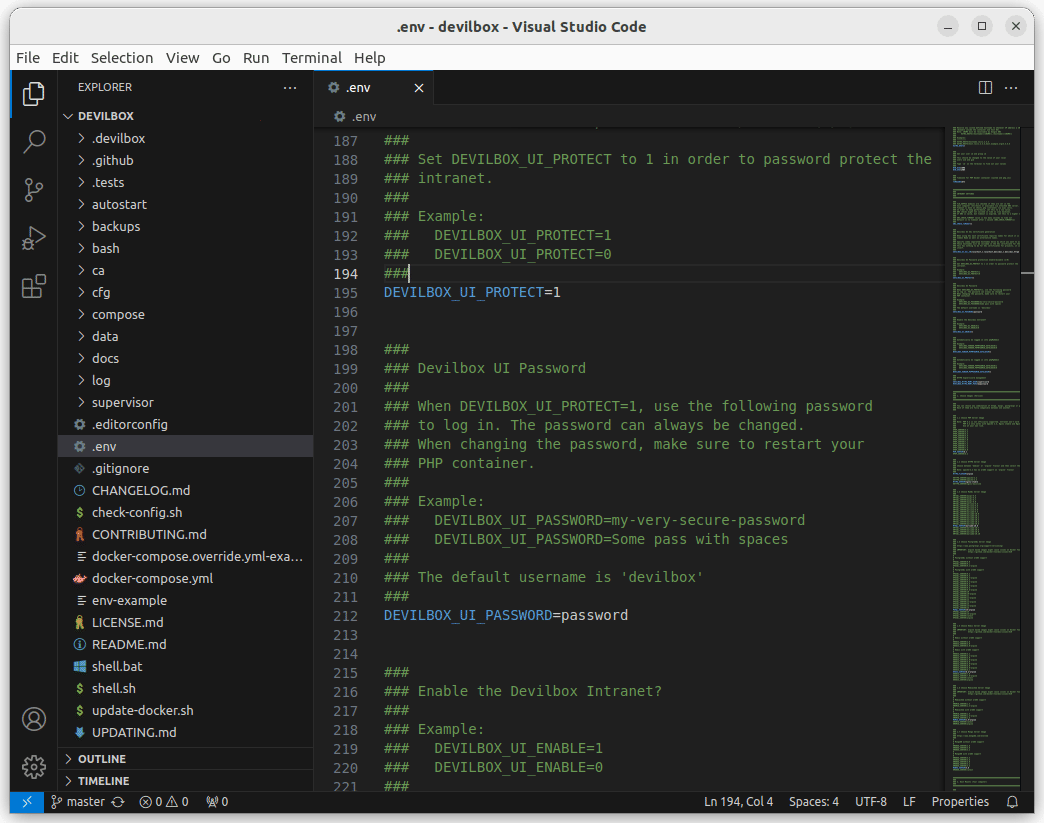Open the Accounts menu icon
The image size is (1044, 823).
tap(34, 719)
